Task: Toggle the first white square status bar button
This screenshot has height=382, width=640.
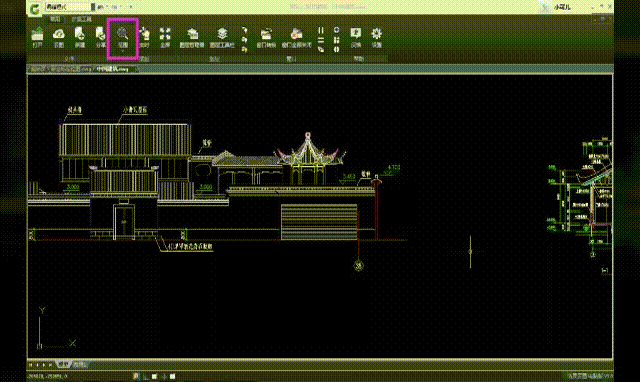Action: point(154,376)
